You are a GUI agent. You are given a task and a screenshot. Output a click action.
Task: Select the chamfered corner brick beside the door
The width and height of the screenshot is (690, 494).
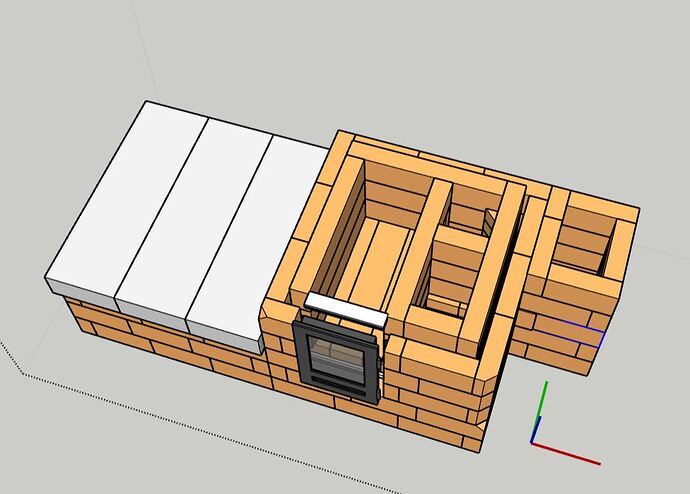click(265, 318)
